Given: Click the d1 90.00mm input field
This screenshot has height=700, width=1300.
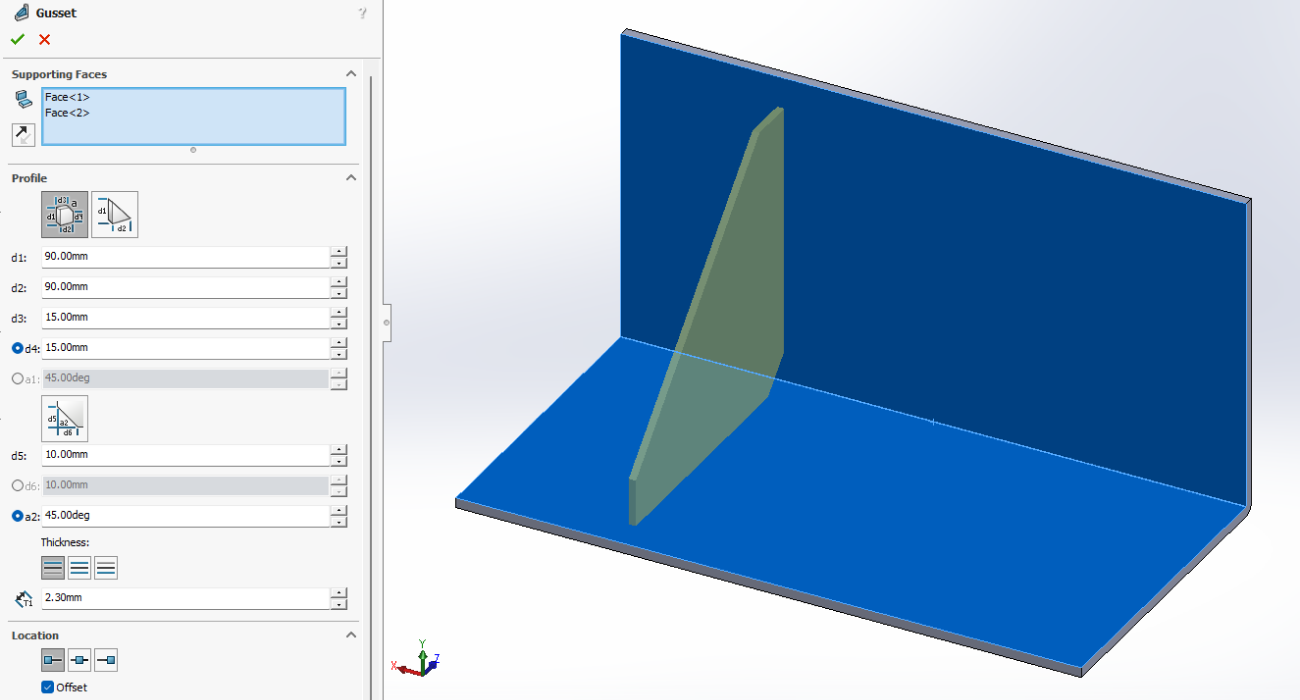Looking at the screenshot, I should (185, 257).
